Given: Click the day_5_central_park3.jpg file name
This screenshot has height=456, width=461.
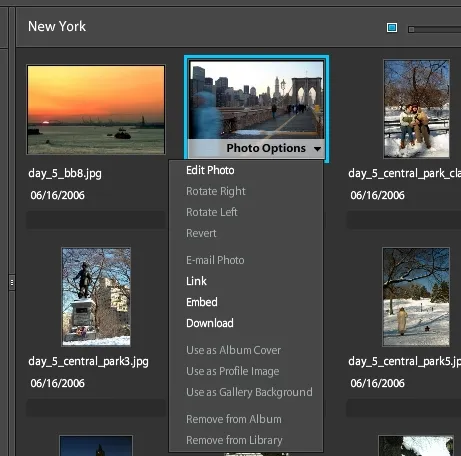Looking at the screenshot, I should tap(88, 362).
